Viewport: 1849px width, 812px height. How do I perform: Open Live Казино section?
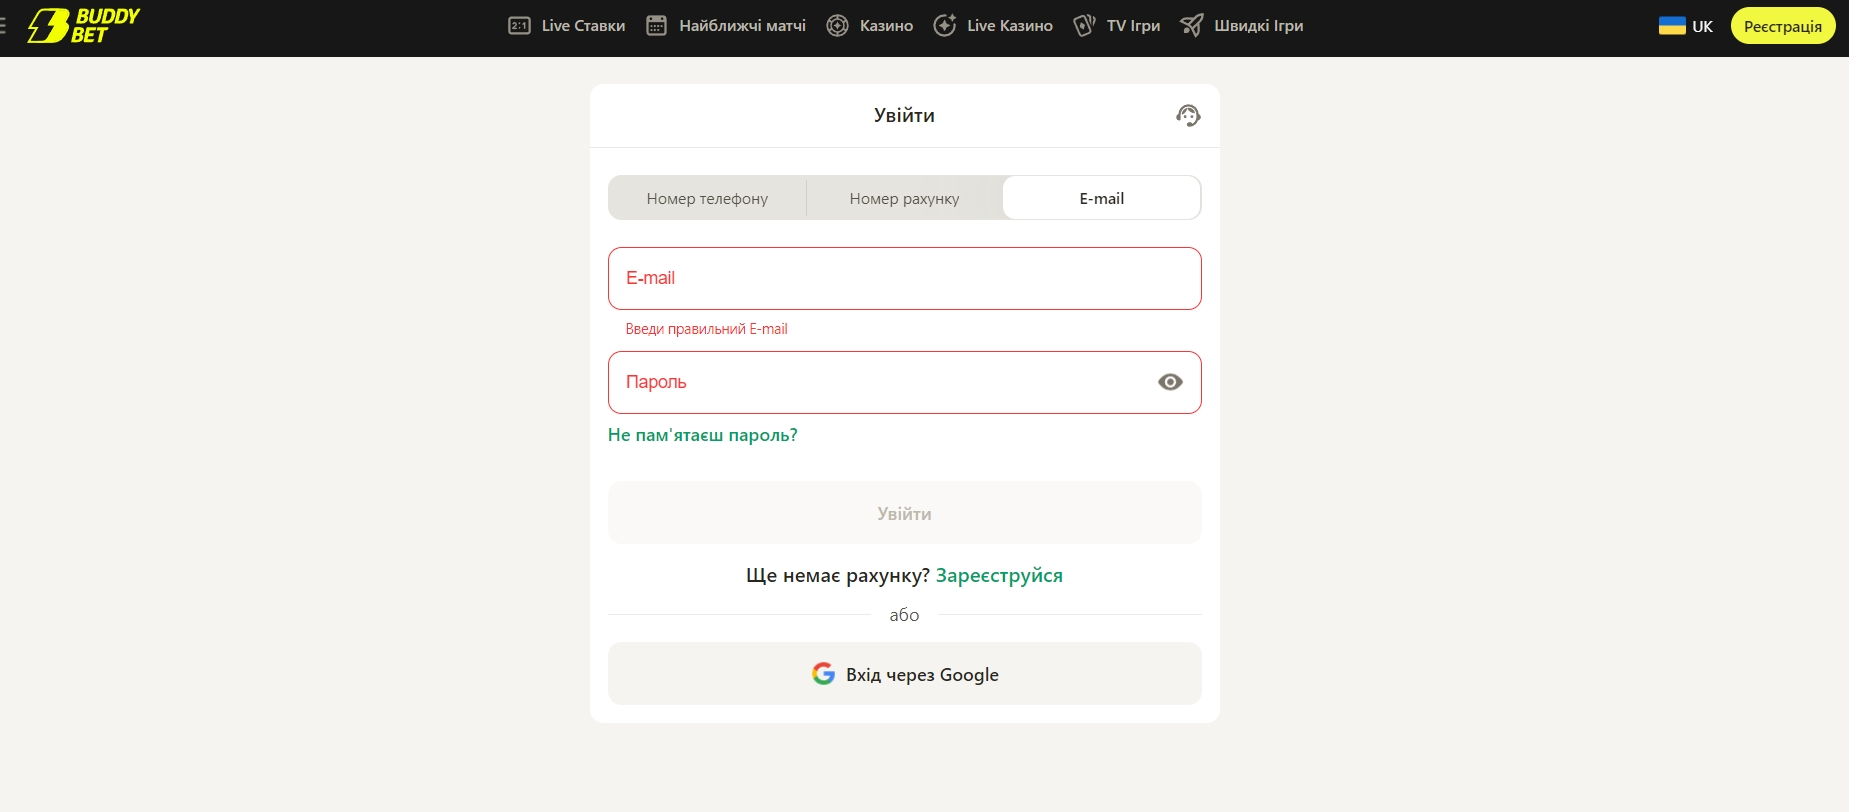[993, 26]
